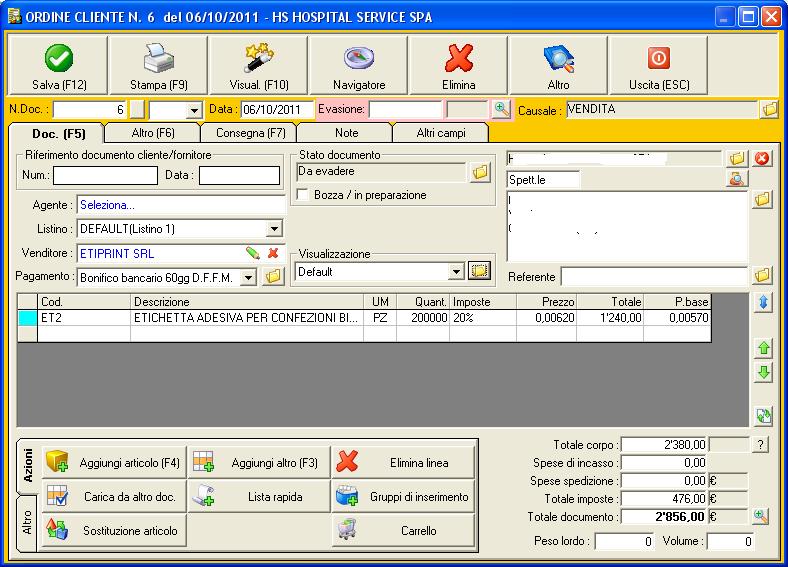Open the Altro magnifier toolbar button
This screenshot has width=788, height=567.
(x=558, y=65)
